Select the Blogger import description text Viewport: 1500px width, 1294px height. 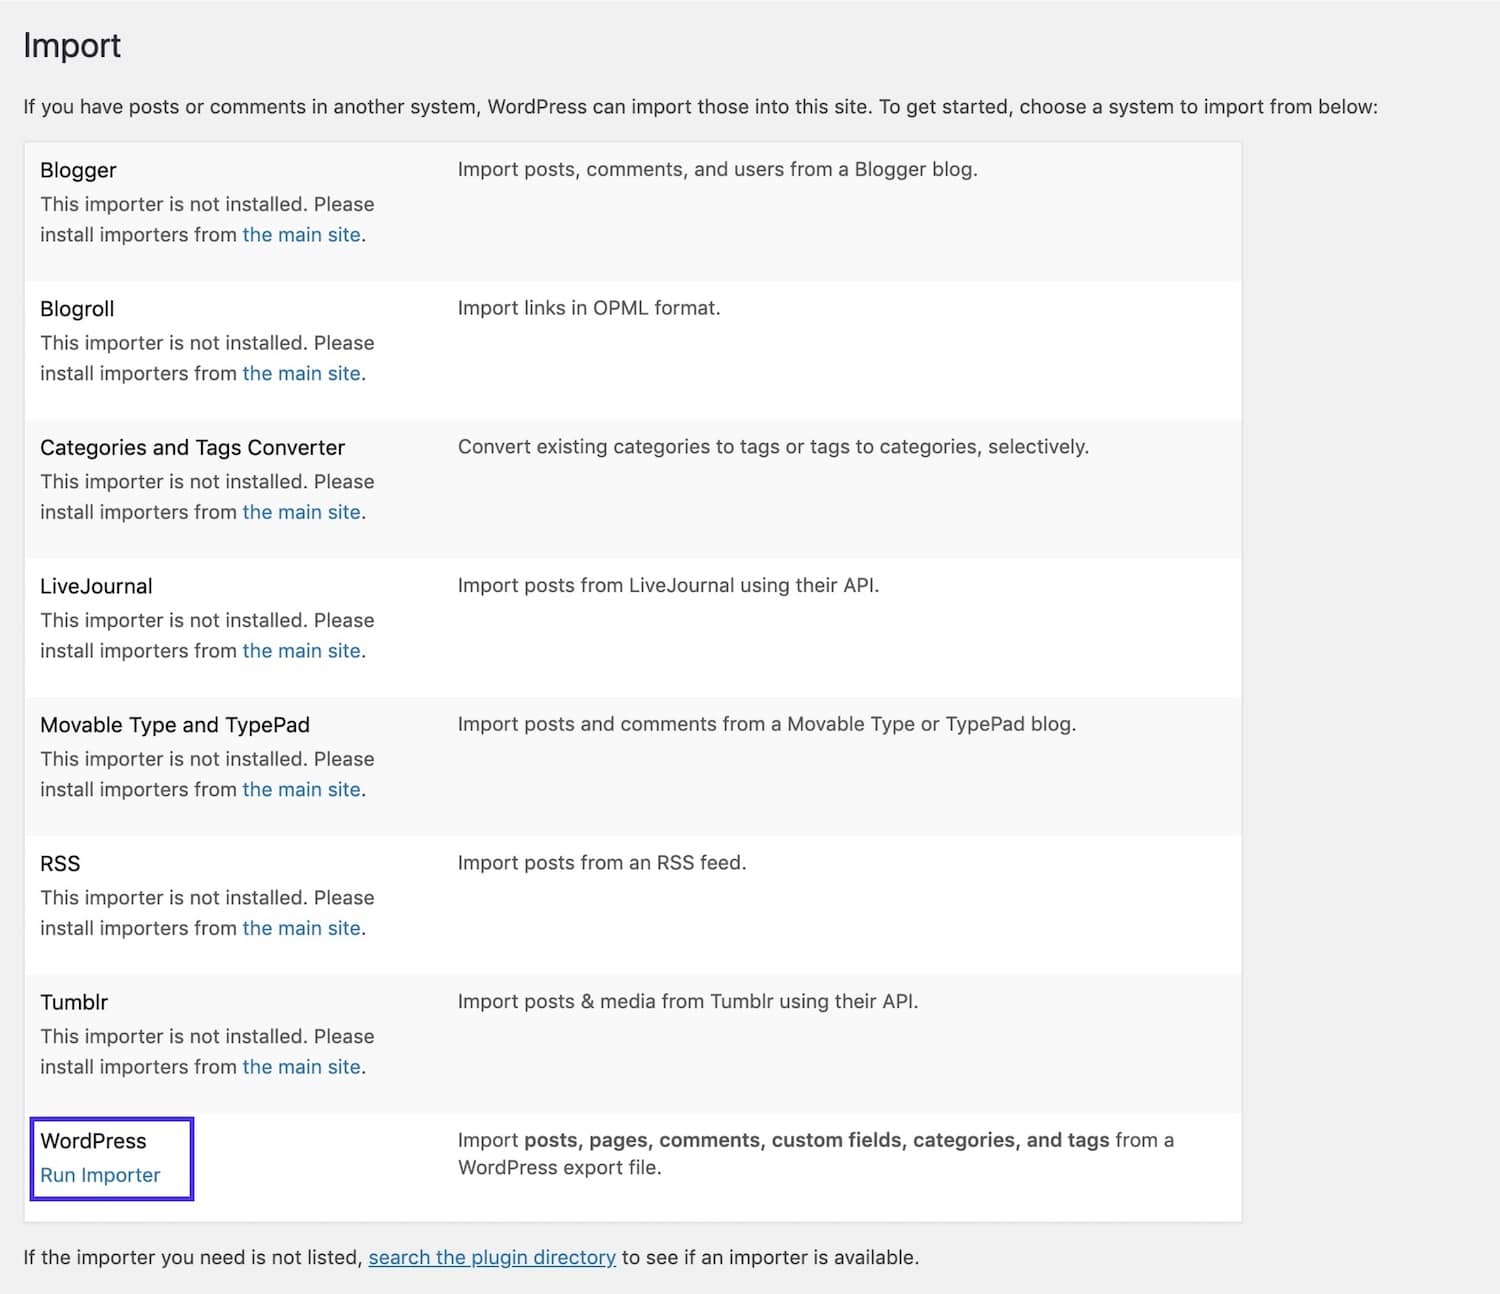click(718, 169)
